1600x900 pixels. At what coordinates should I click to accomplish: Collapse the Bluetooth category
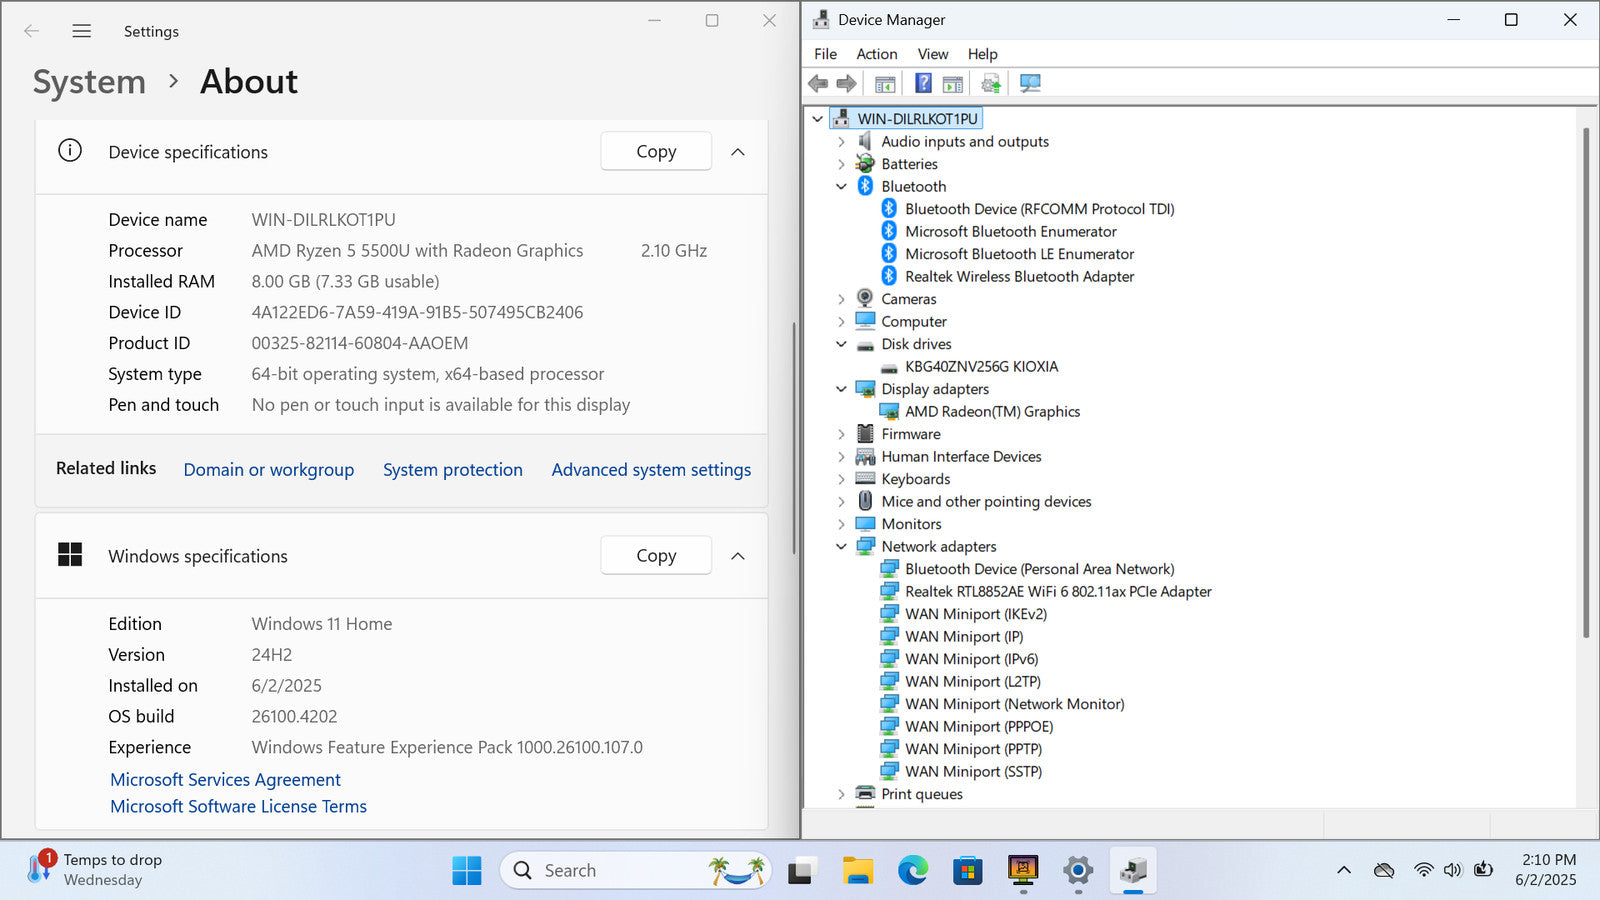pos(841,187)
